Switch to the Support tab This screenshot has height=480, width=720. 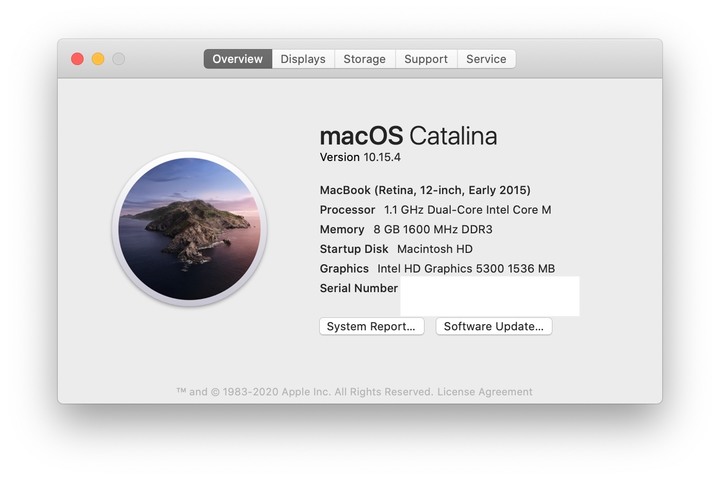click(426, 59)
